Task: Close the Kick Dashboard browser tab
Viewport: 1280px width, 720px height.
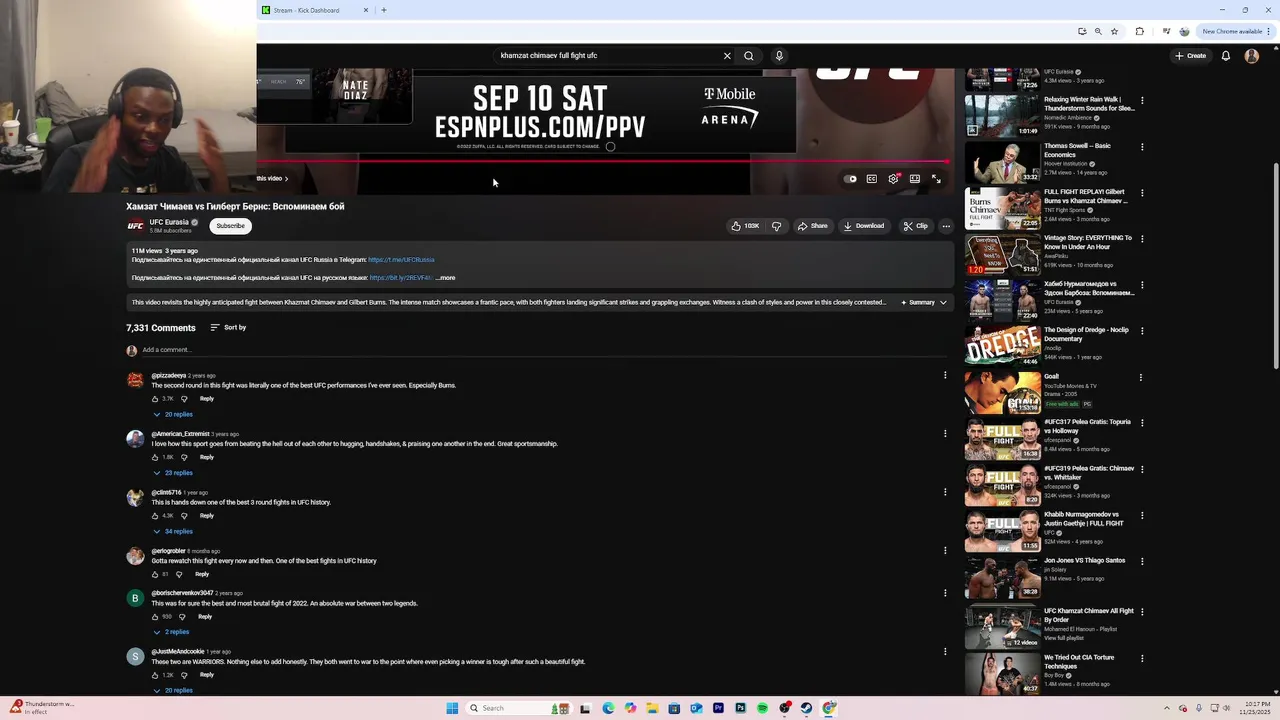Action: click(365, 10)
